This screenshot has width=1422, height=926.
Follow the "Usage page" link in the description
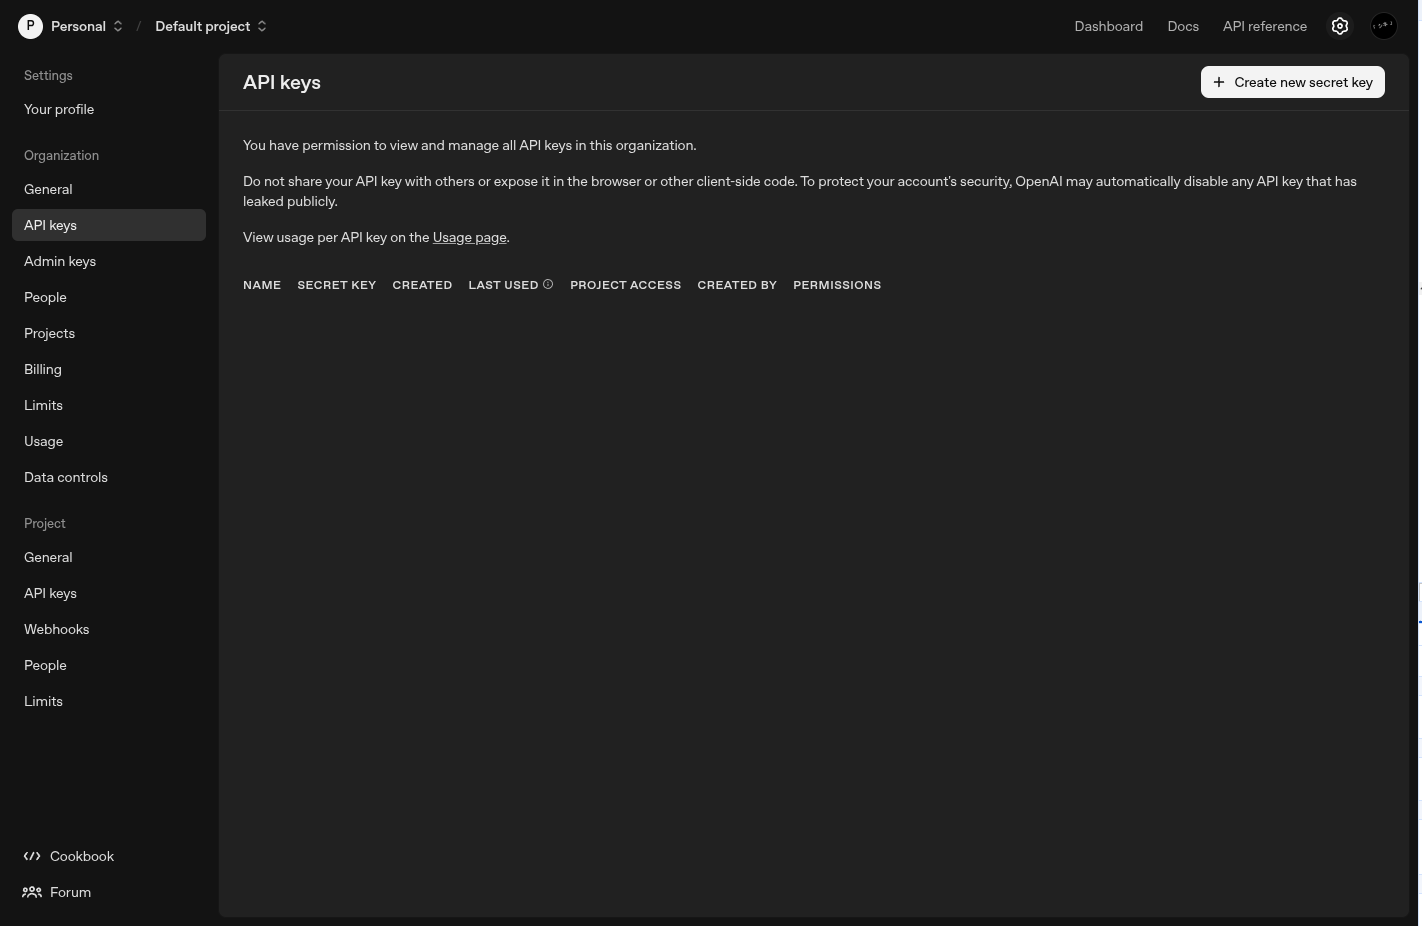pos(469,237)
